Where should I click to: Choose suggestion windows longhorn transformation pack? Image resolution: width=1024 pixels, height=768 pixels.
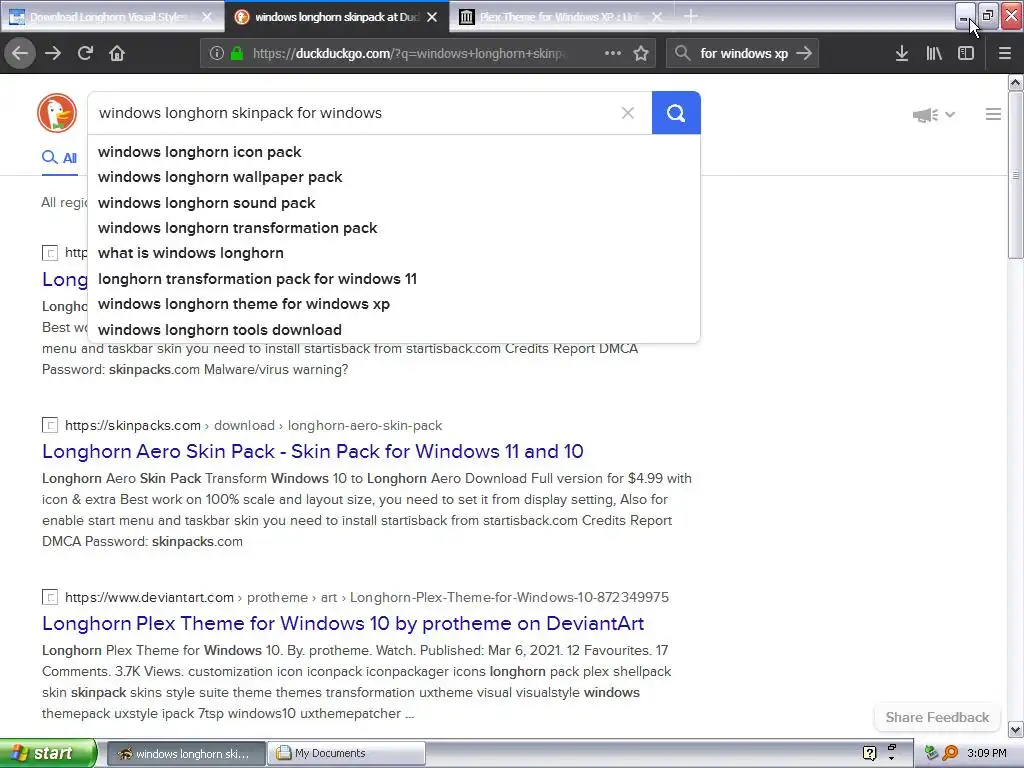click(x=238, y=228)
